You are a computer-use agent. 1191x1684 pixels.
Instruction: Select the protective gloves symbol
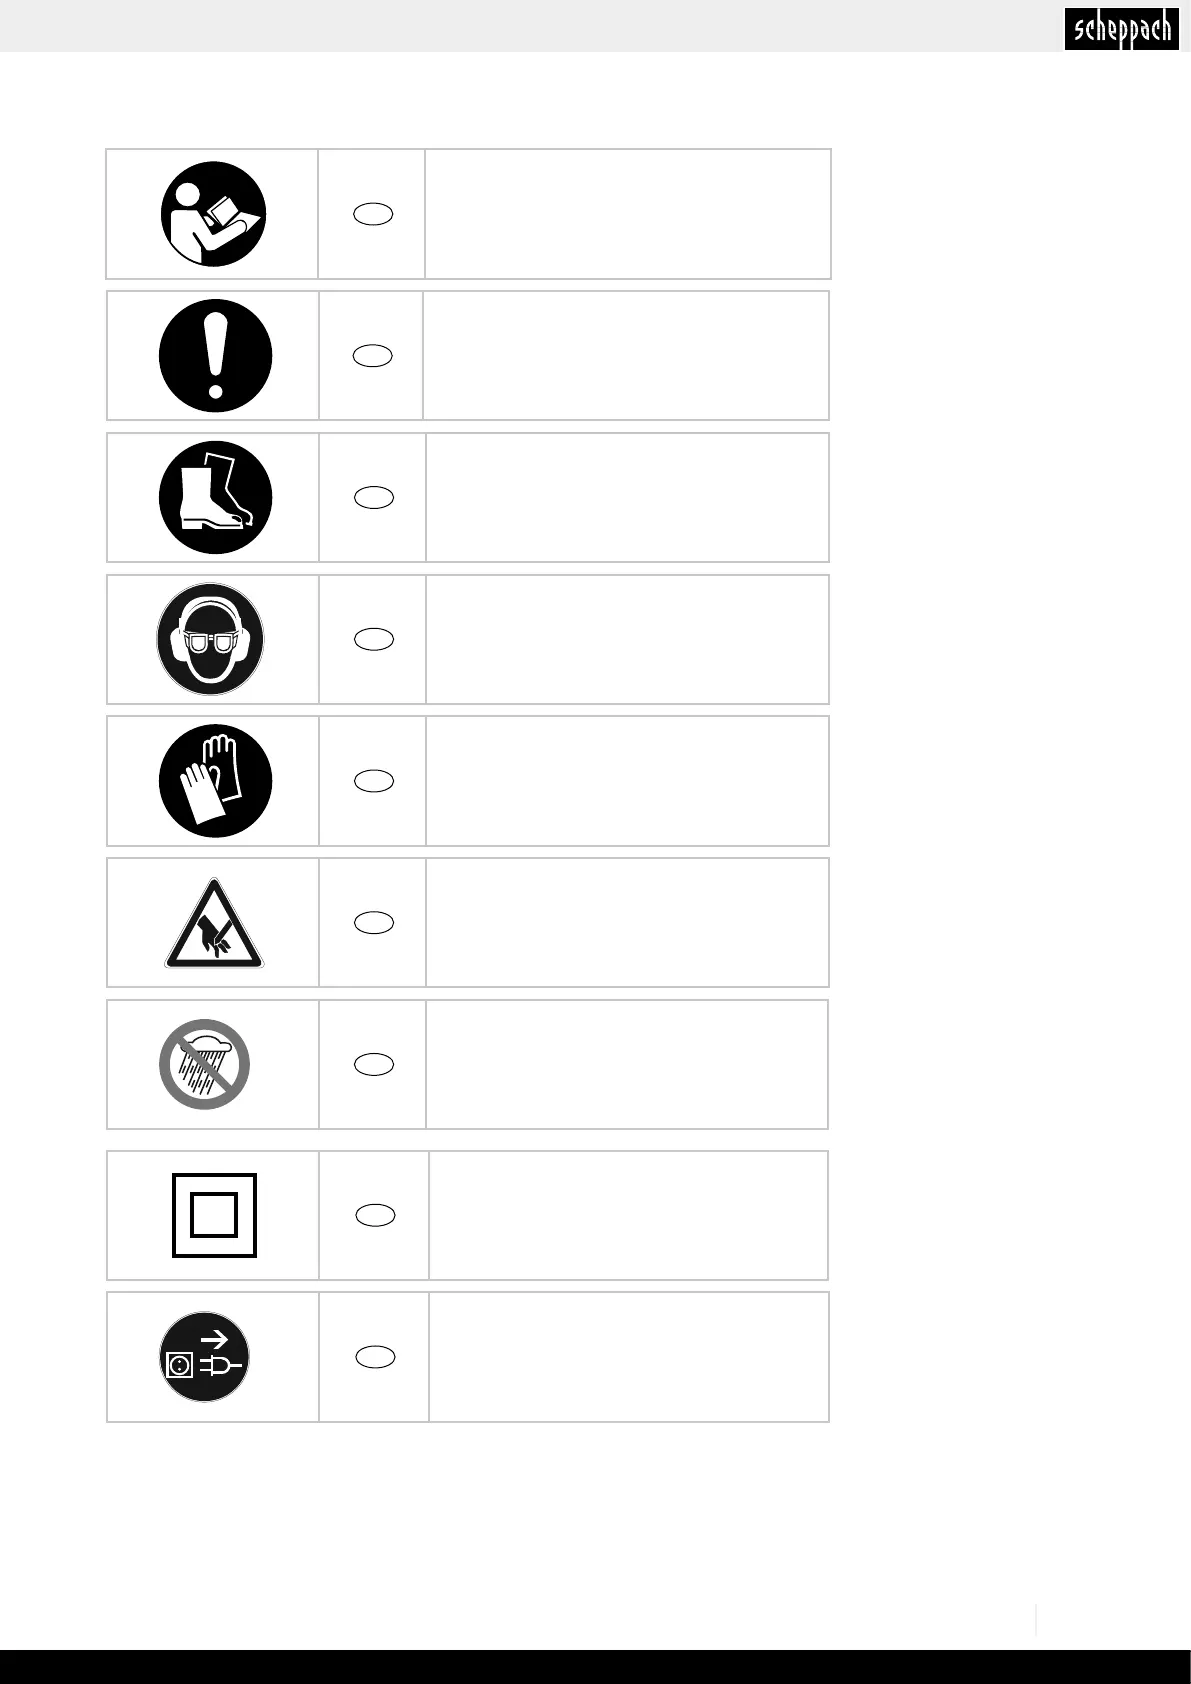[x=215, y=781]
